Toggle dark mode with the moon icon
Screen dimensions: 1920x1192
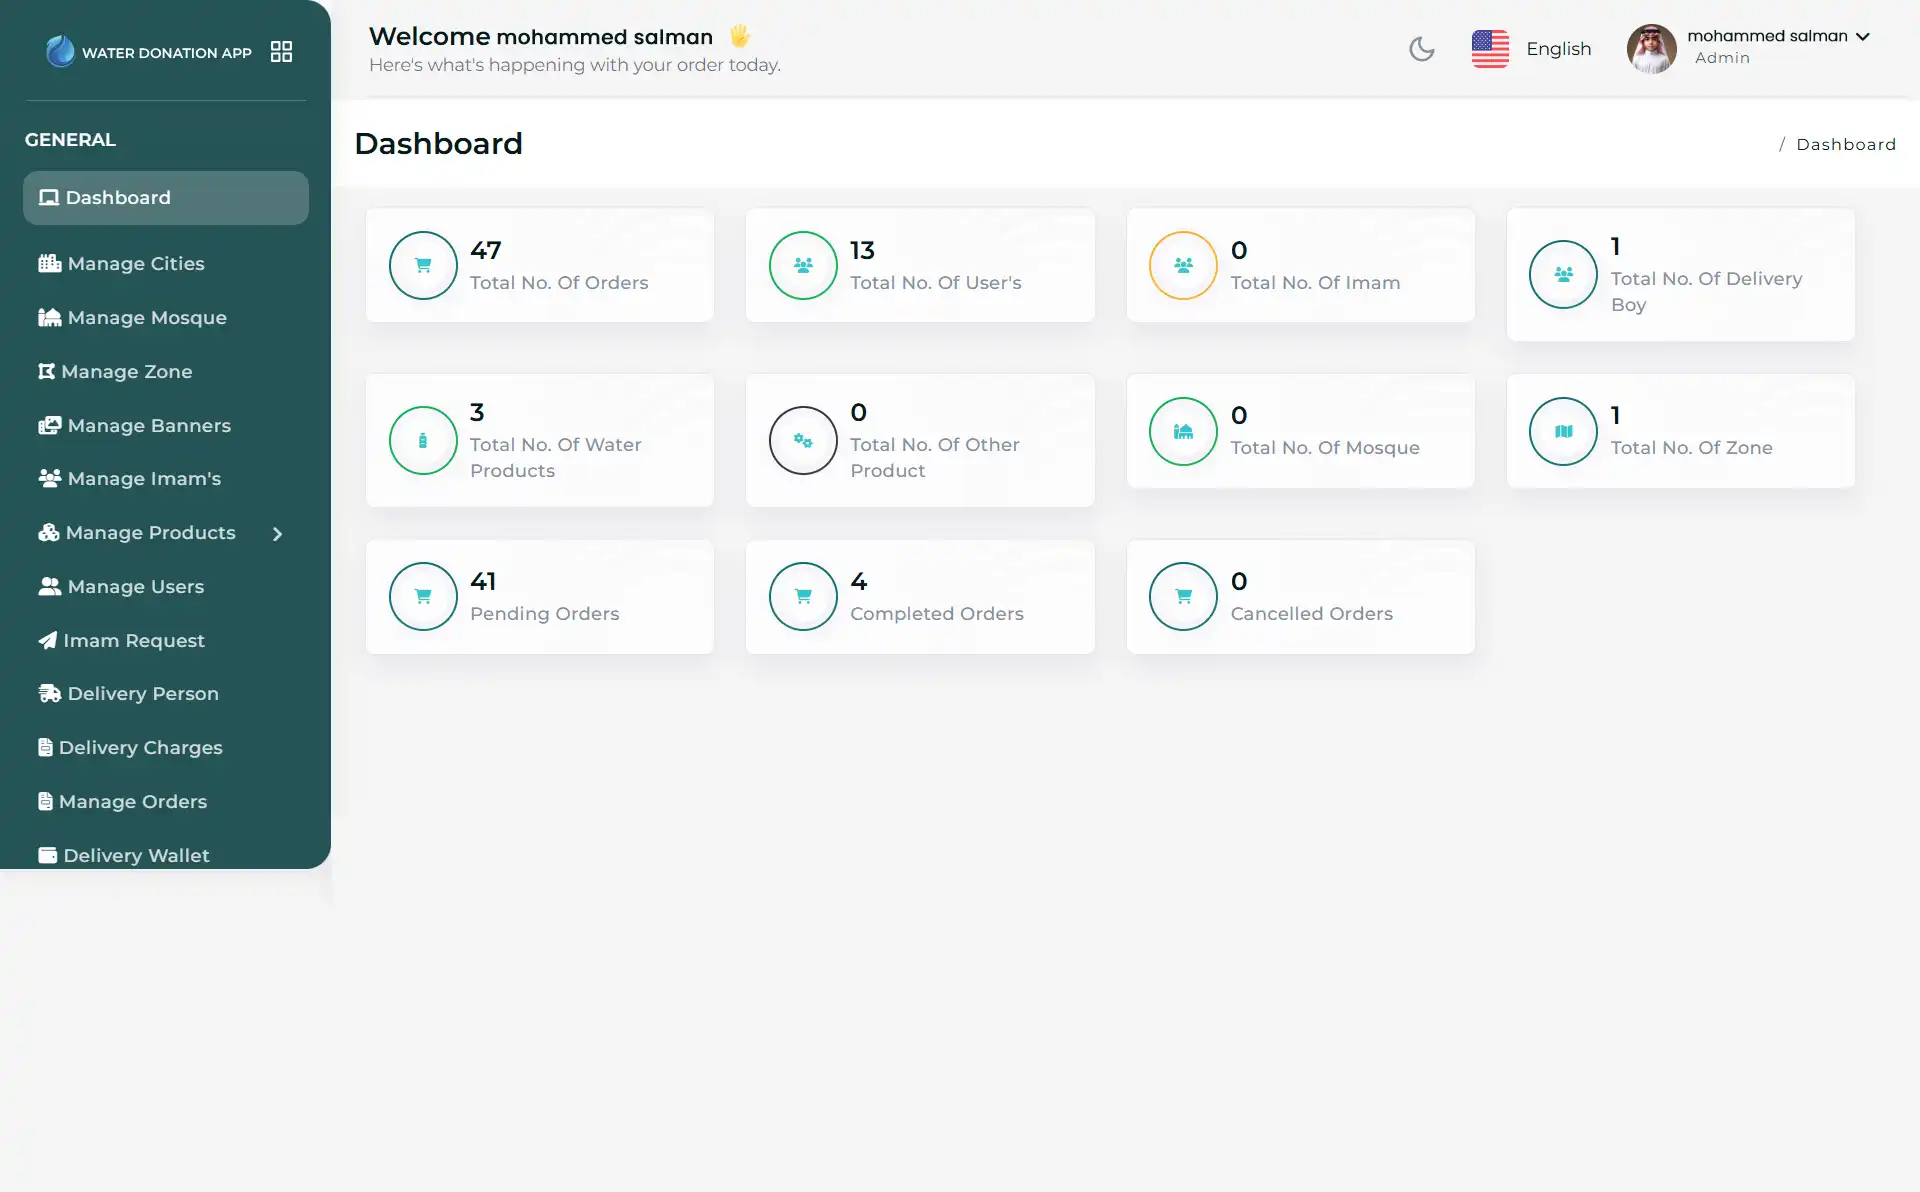1421,48
